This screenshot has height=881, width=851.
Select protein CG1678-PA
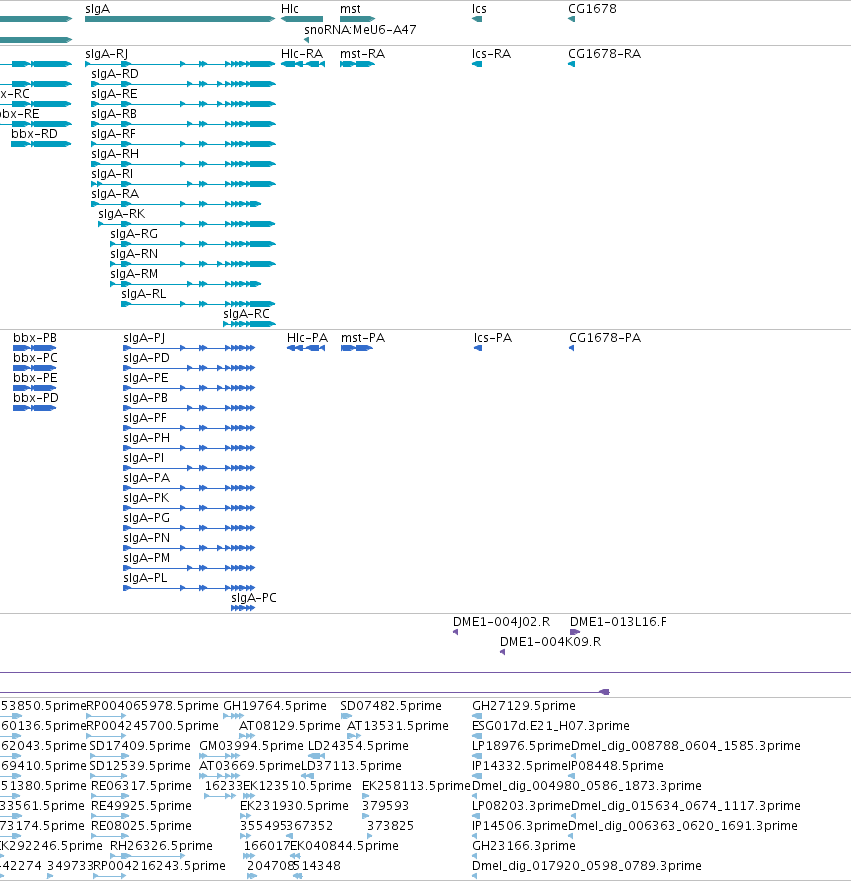click(x=571, y=348)
